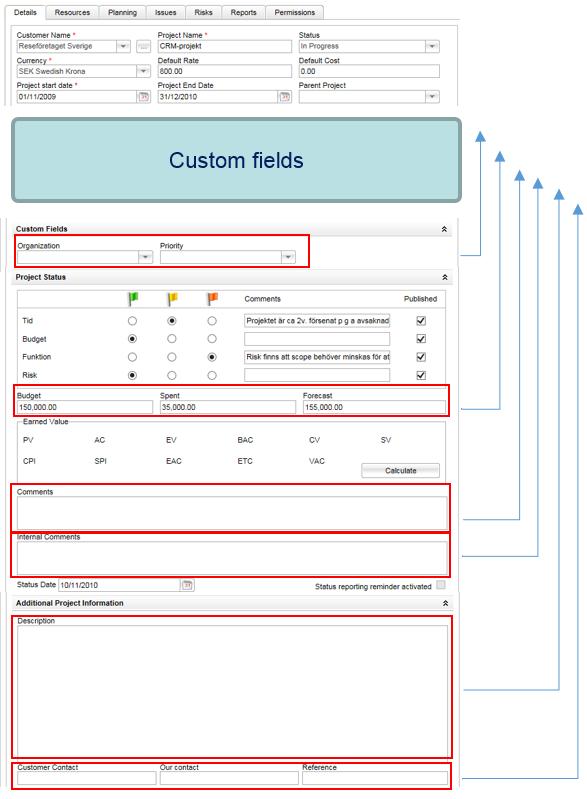Open the Parent Project dropdown
Image resolution: width=587 pixels, height=799 pixels.
point(432,97)
